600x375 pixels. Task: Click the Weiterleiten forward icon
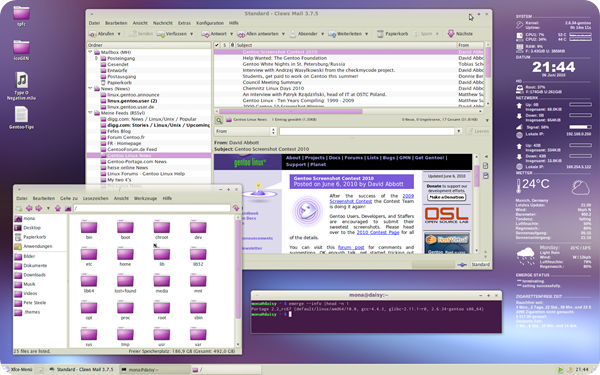pos(332,34)
